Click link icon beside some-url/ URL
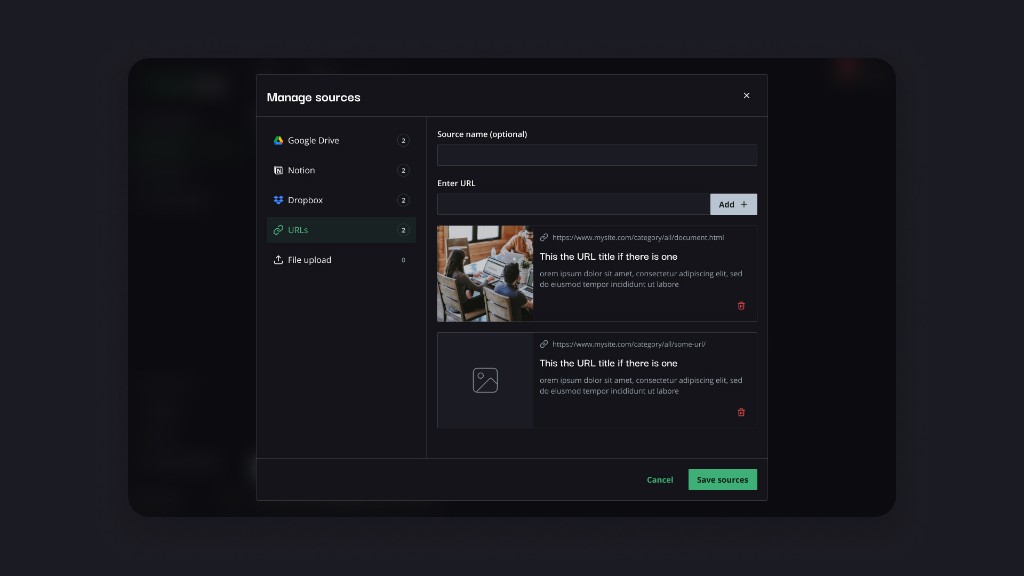 (x=544, y=344)
